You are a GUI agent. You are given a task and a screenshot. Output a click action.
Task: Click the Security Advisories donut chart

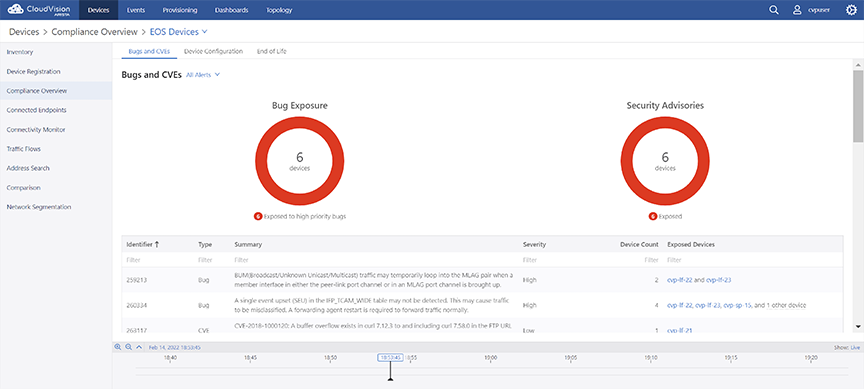point(665,160)
